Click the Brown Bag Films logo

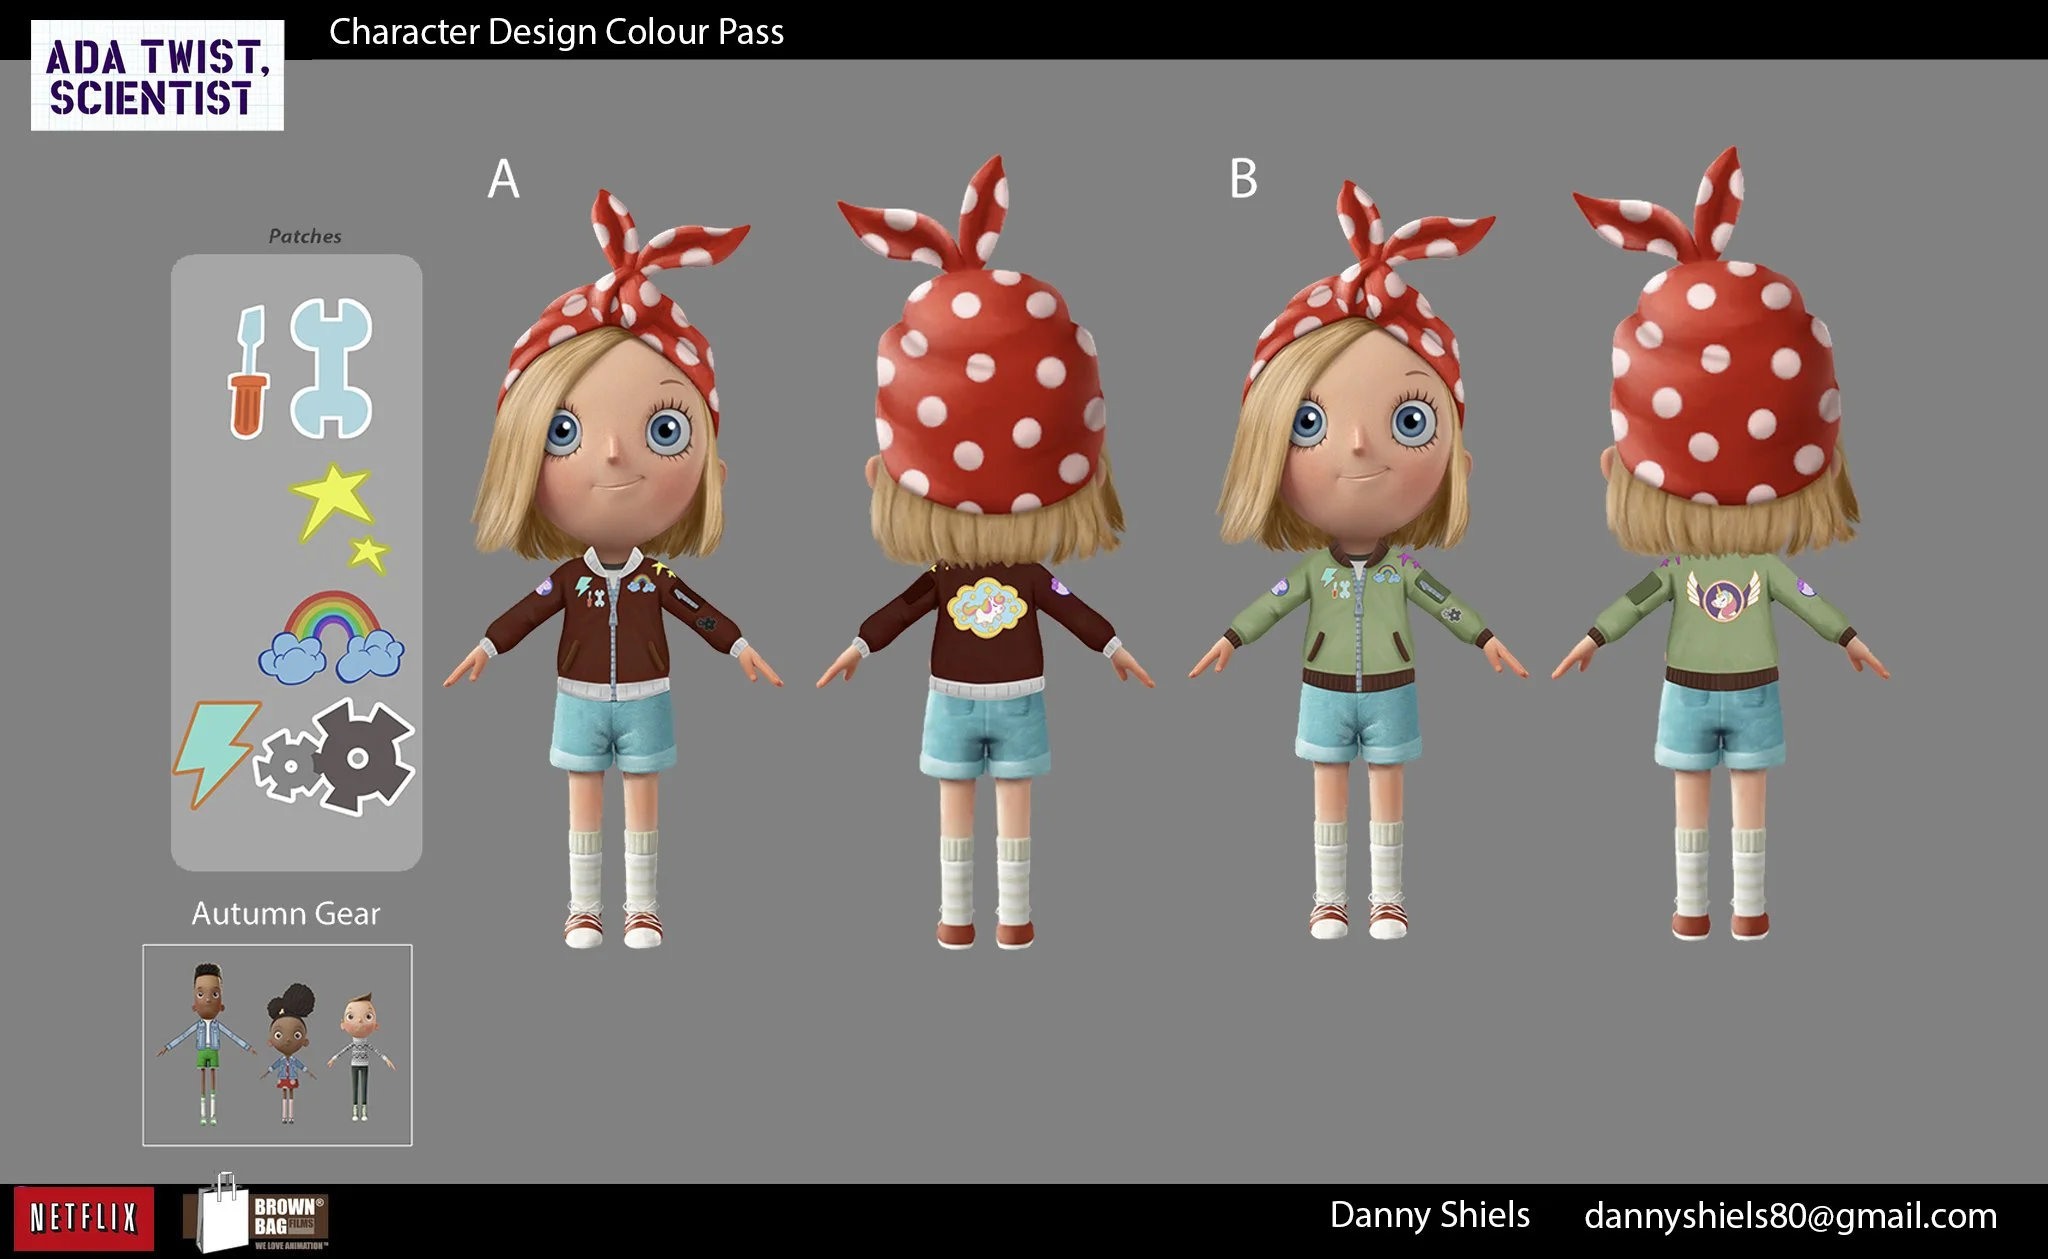coord(257,1216)
